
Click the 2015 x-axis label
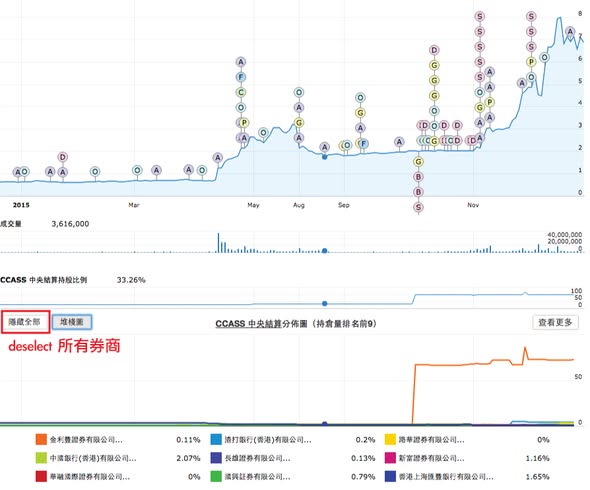click(21, 205)
